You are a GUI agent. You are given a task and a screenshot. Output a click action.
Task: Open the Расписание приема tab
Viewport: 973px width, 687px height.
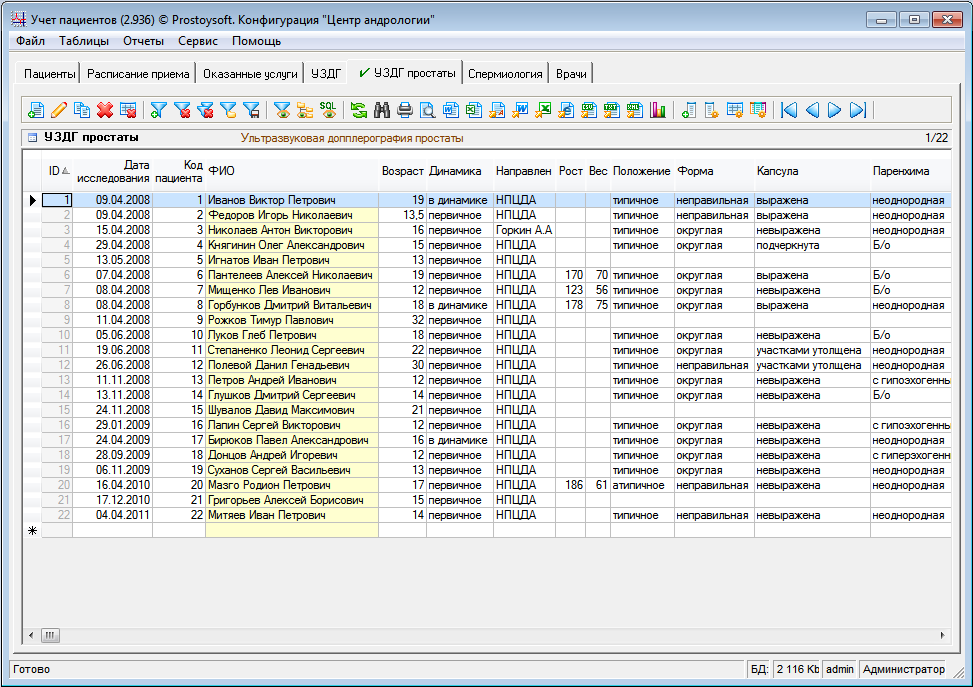click(138, 73)
